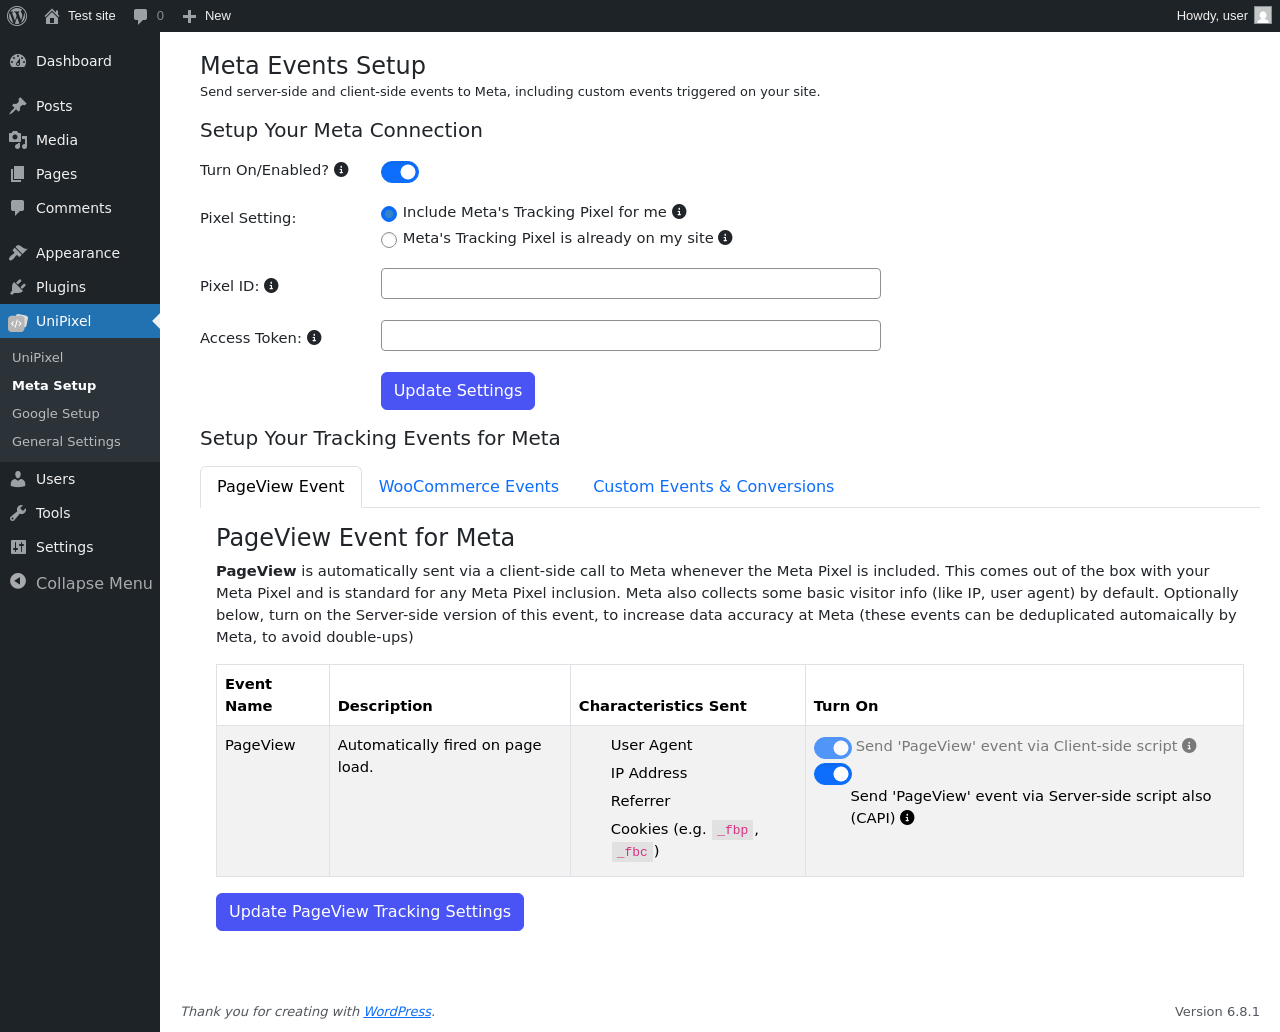Click the plus New icon in admin bar
The width and height of the screenshot is (1280, 1032).
click(x=189, y=16)
